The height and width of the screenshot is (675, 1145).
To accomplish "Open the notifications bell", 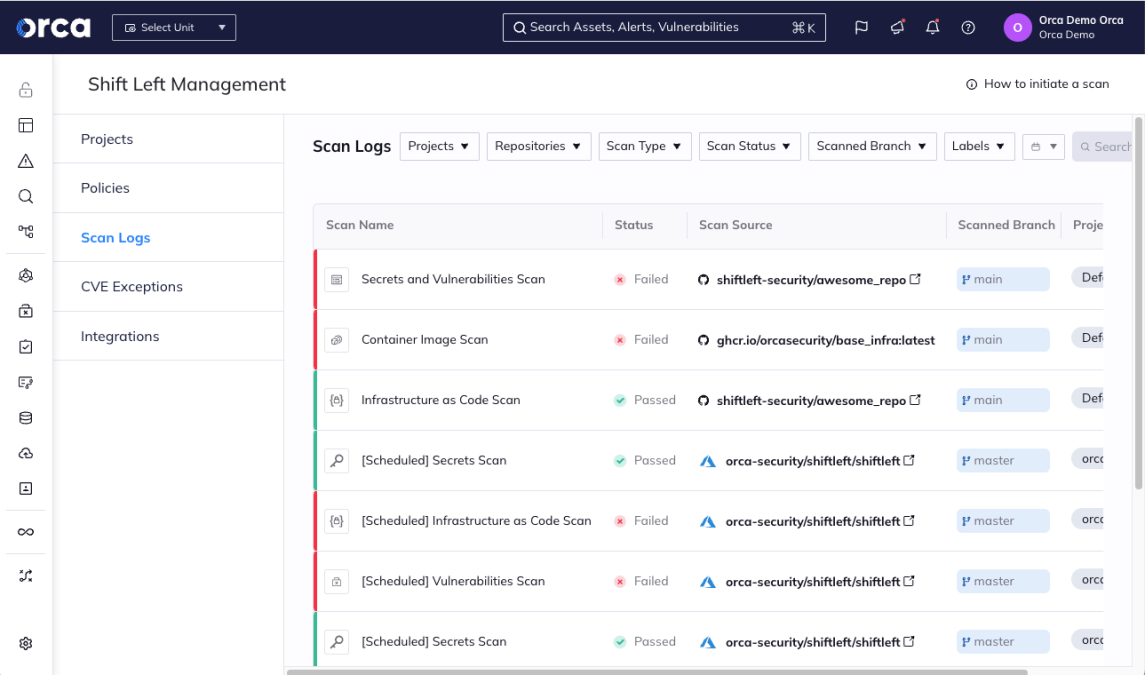I will 933,28.
